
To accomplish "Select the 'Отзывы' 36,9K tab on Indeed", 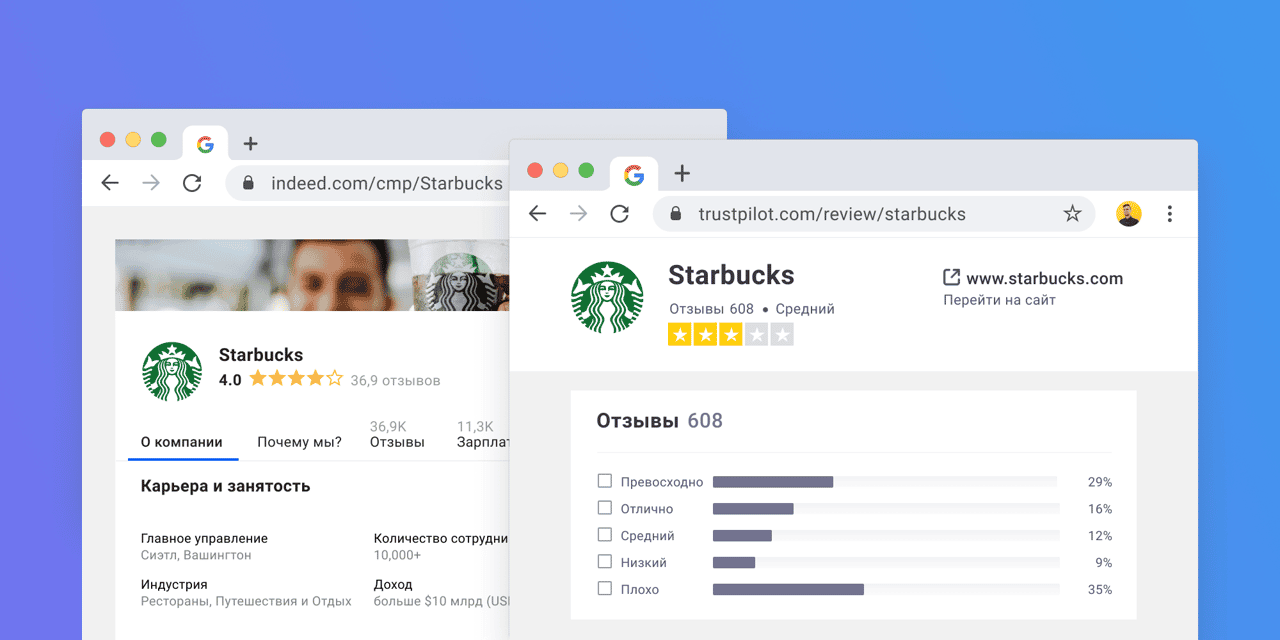I will tap(397, 434).
